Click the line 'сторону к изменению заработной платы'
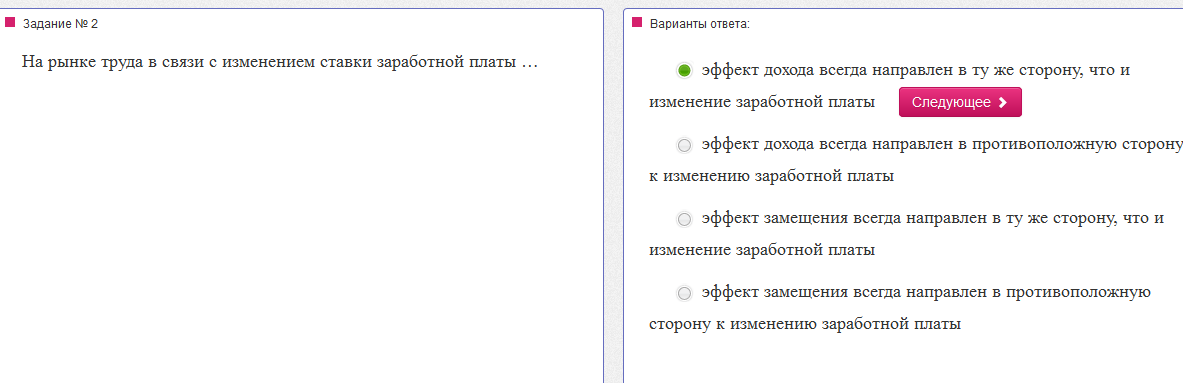 (x=805, y=325)
